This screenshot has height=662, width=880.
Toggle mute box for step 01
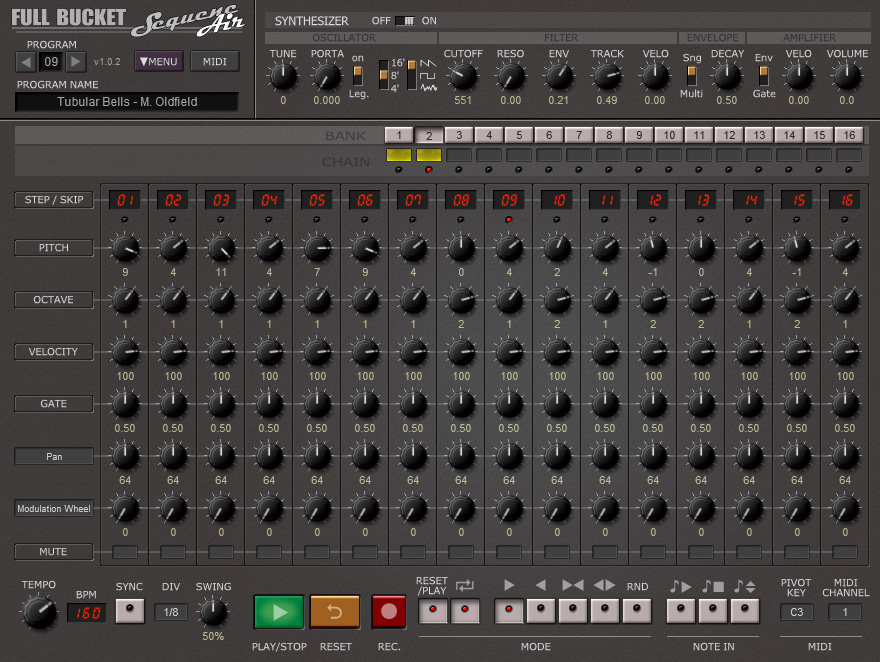(x=125, y=552)
